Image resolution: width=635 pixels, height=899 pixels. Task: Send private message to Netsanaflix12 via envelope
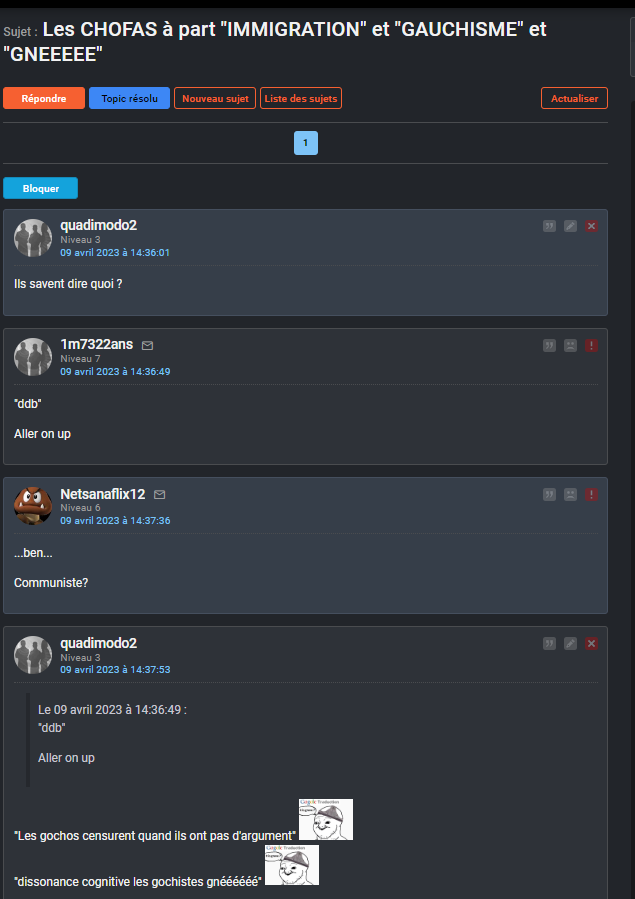click(159, 494)
